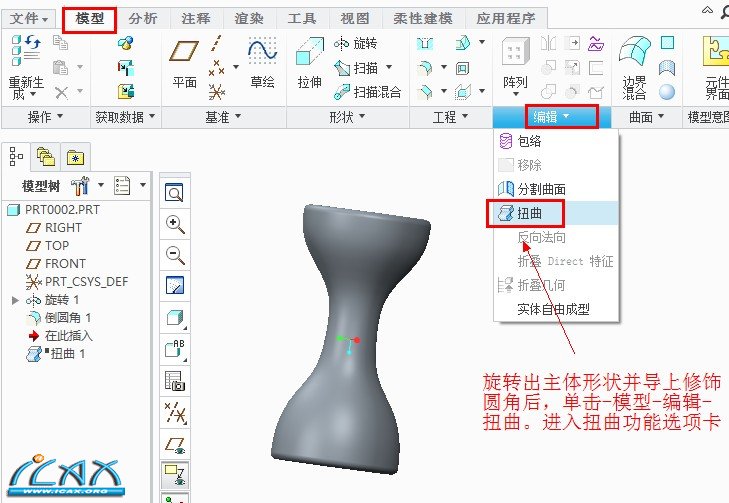Viewport: 729px width, 503px height.
Task: Open the View Manager icon
Action: coord(174,380)
